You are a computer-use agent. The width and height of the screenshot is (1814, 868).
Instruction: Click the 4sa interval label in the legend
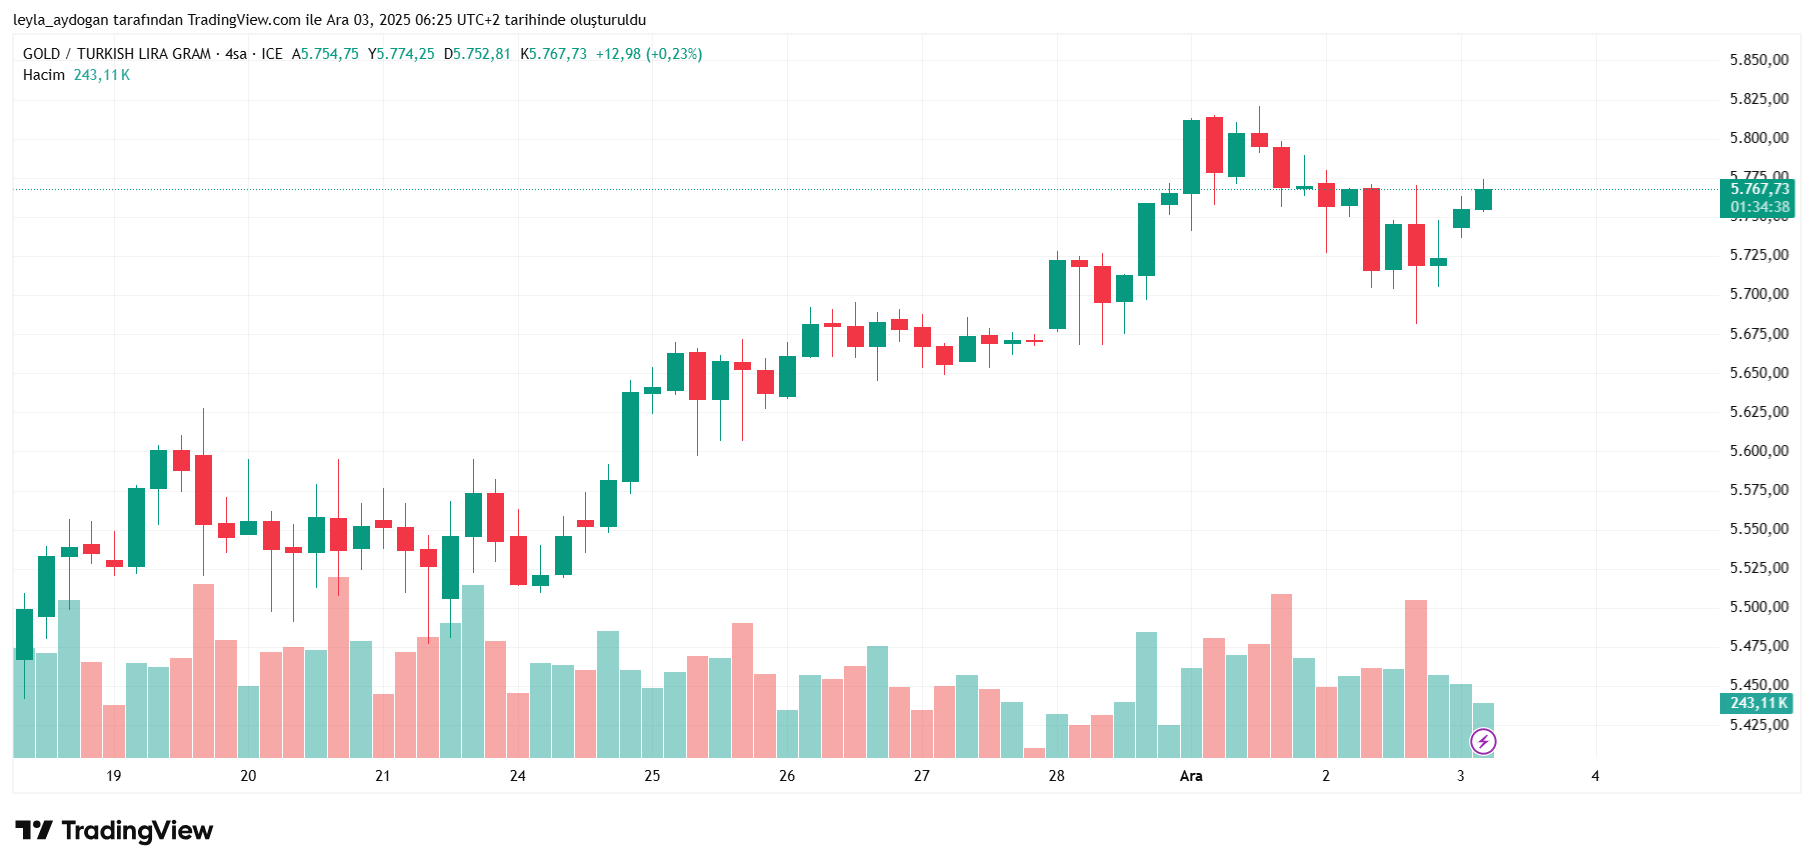coord(236,54)
